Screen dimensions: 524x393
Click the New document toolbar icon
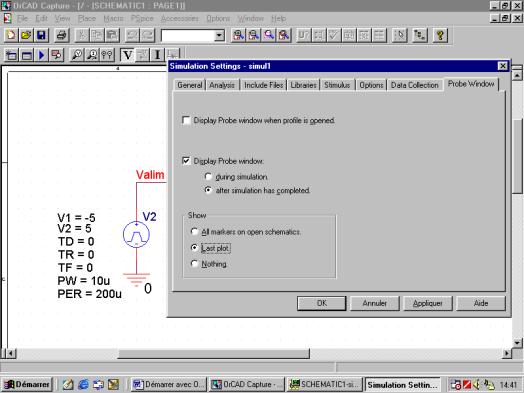click(x=11, y=35)
